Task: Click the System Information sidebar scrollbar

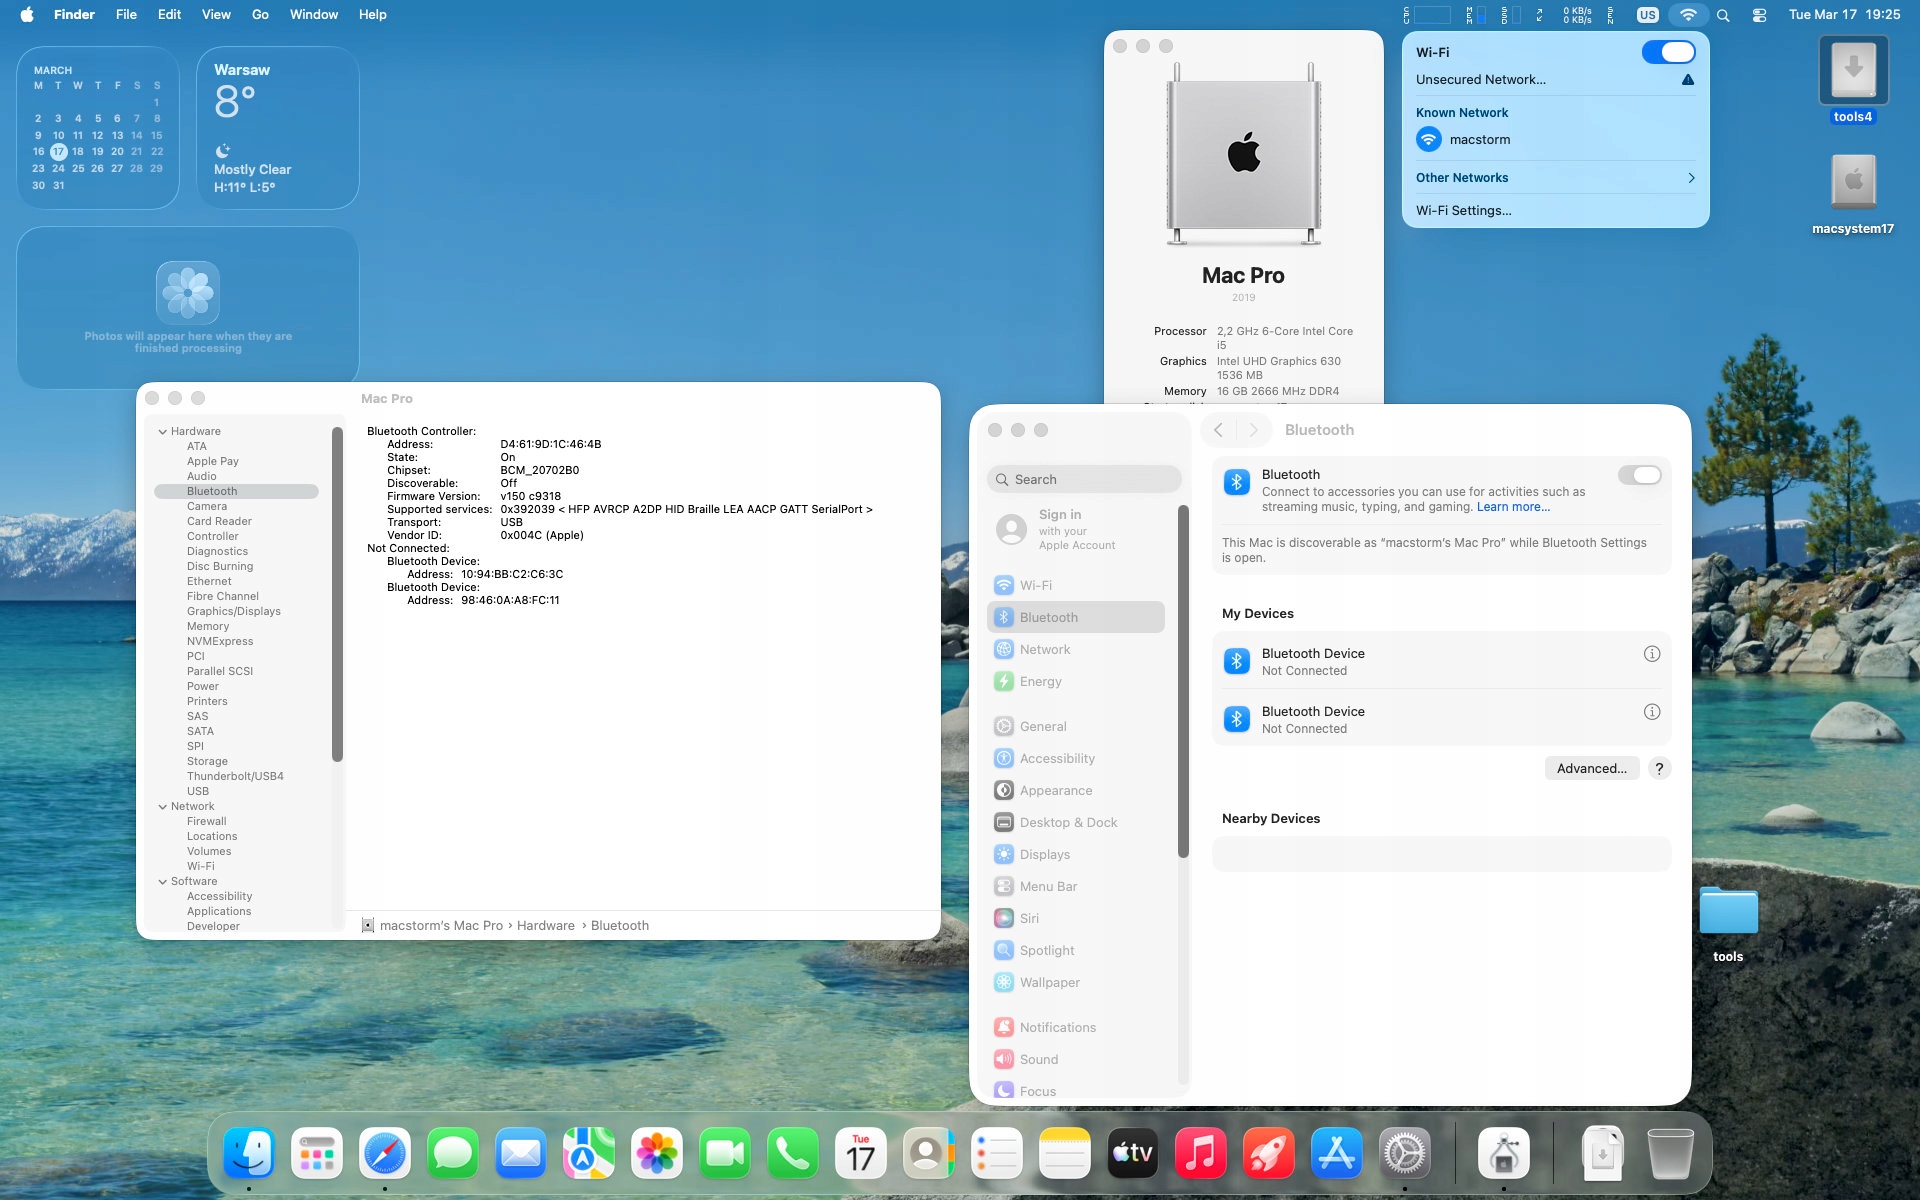Action: 337,595
